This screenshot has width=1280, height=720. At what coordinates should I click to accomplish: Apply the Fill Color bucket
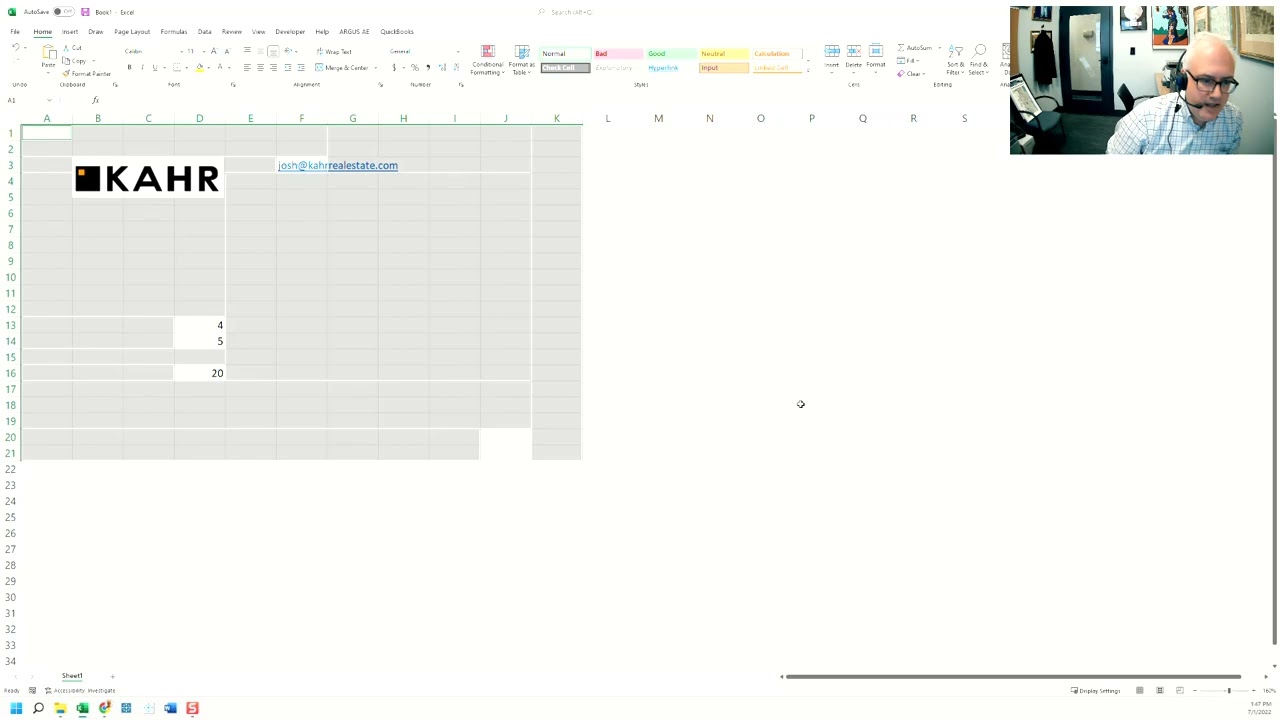(x=199, y=67)
